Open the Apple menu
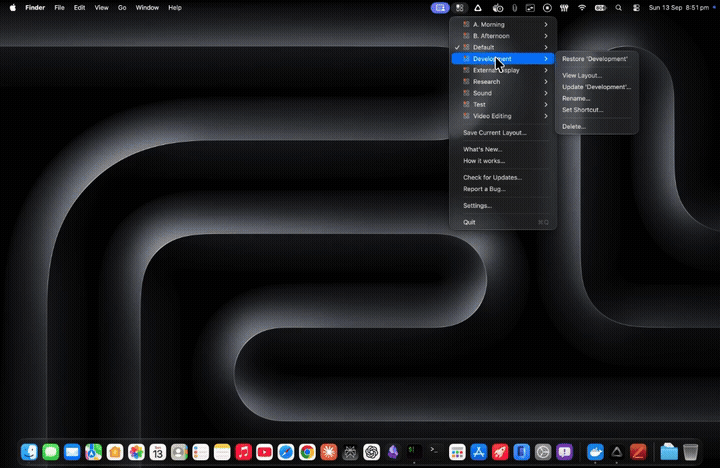The height and width of the screenshot is (468, 720). [x=12, y=8]
